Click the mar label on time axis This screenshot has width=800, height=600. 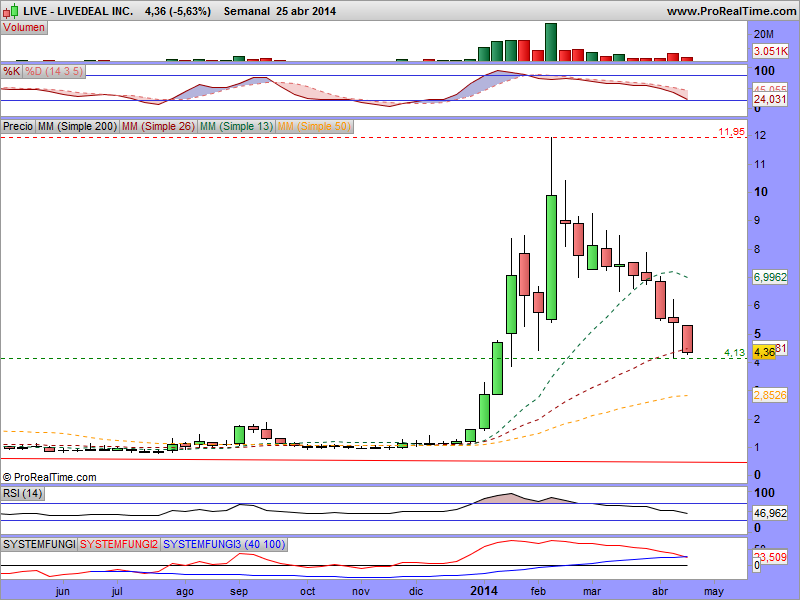[x=592, y=591]
